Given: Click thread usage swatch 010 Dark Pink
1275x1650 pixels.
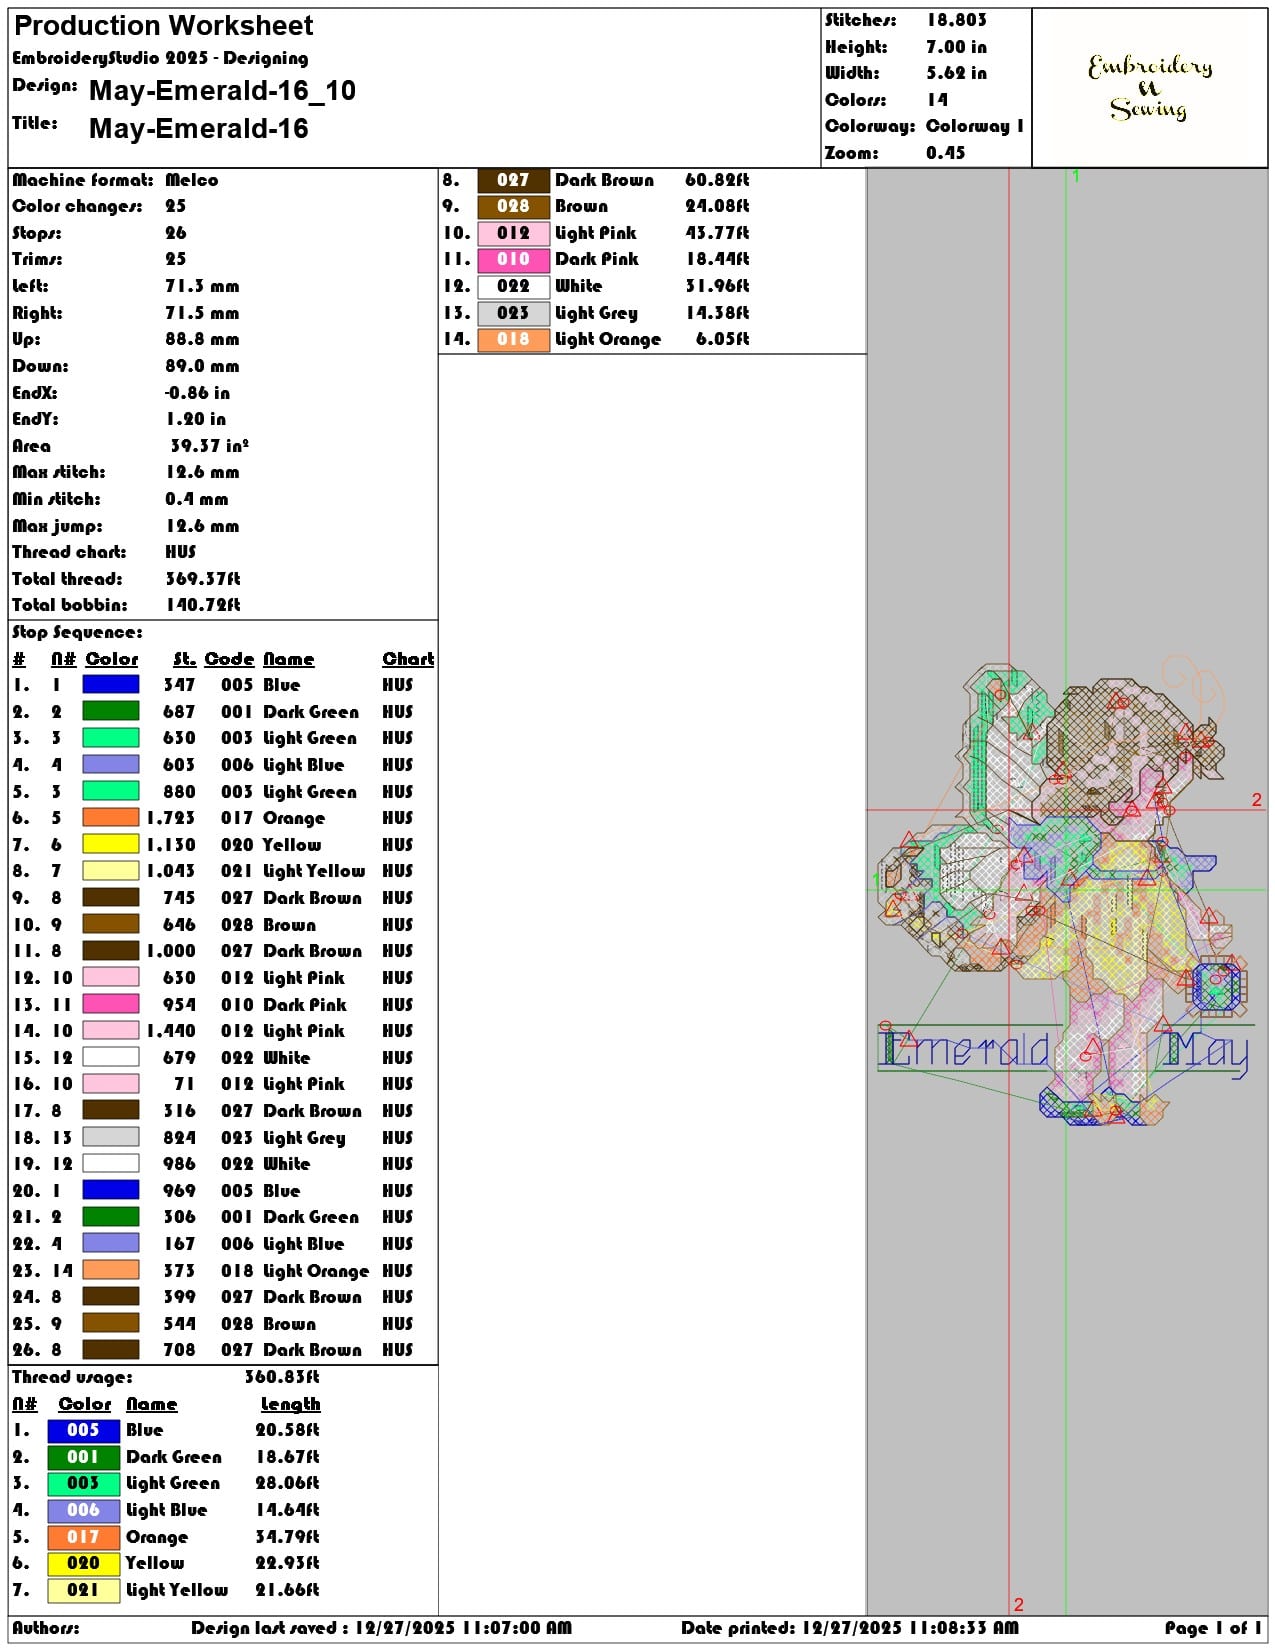Looking at the screenshot, I should tap(513, 259).
